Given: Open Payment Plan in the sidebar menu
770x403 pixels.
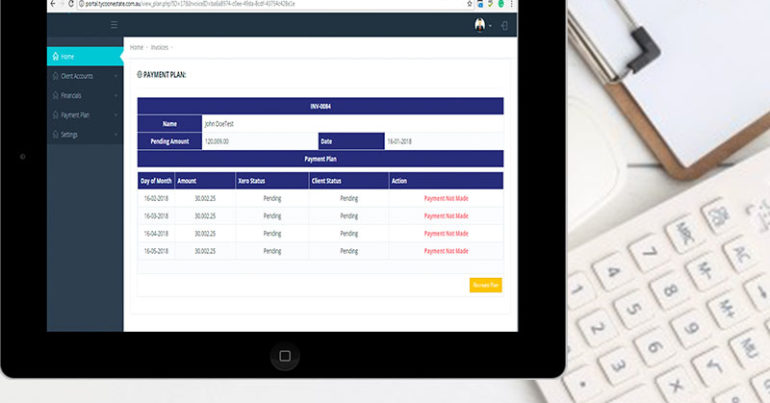Looking at the screenshot, I should 84,115.
